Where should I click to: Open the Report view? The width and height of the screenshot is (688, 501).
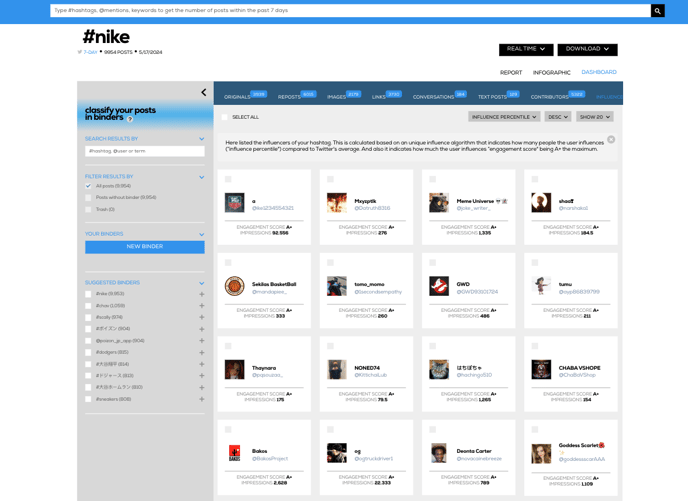(x=511, y=72)
